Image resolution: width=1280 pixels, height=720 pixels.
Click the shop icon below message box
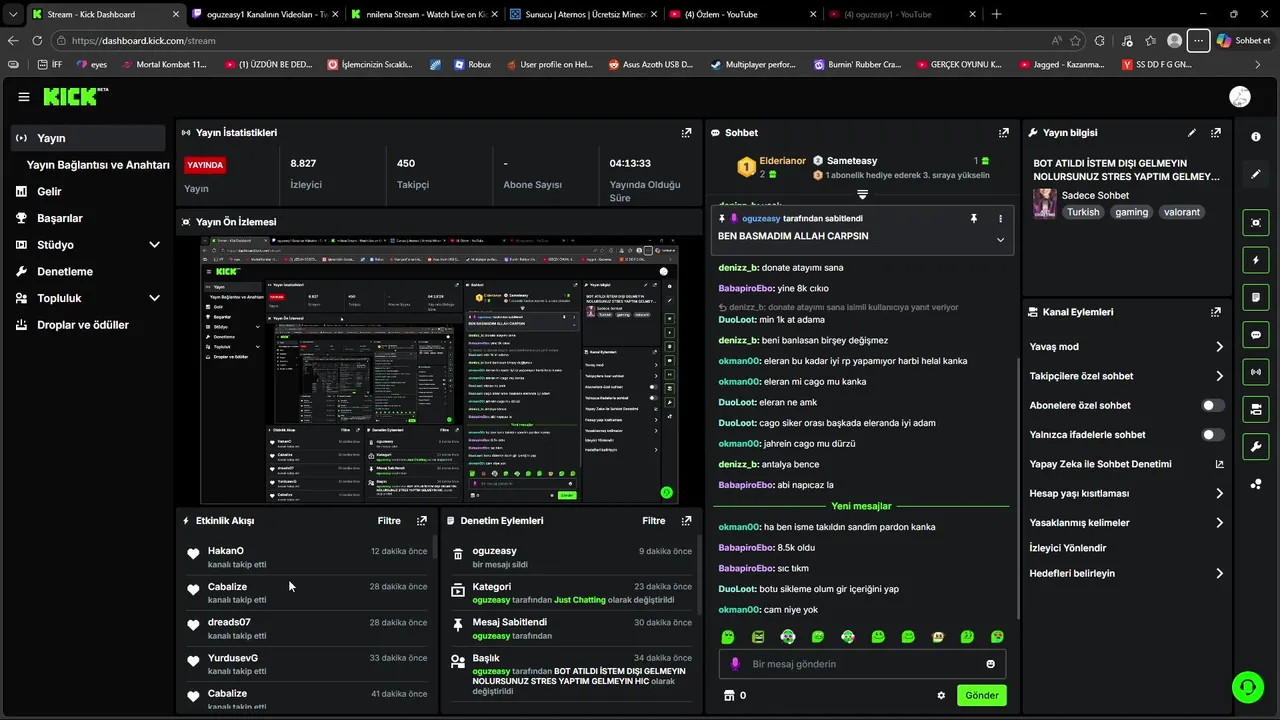(x=729, y=695)
